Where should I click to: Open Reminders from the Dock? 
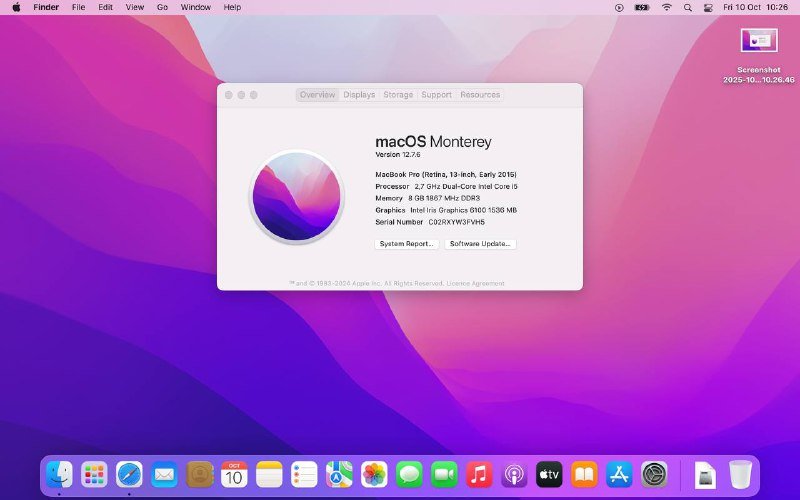(304, 474)
